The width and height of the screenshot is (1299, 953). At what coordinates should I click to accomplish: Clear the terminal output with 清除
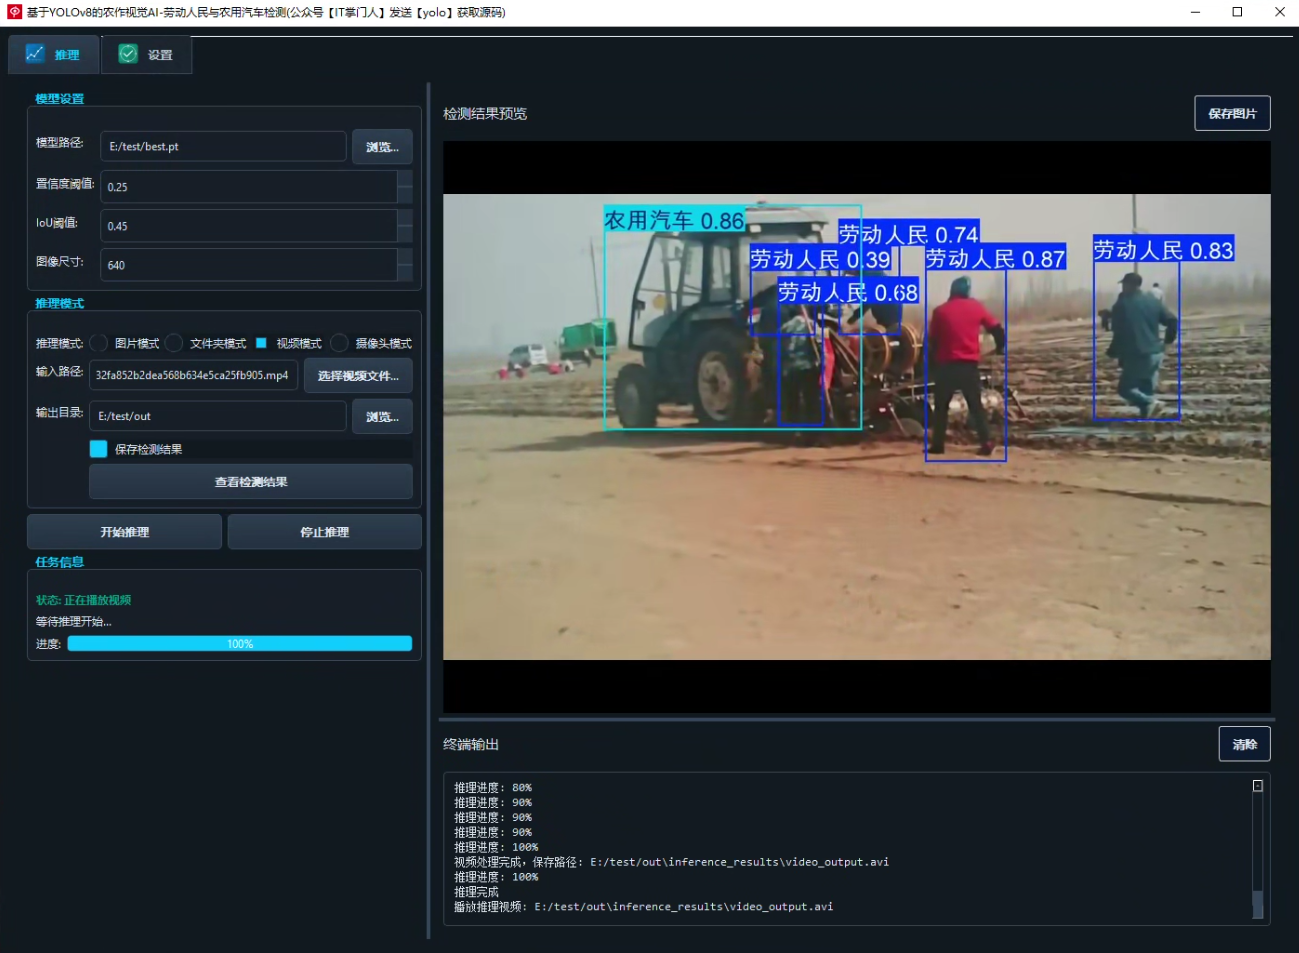click(1244, 744)
